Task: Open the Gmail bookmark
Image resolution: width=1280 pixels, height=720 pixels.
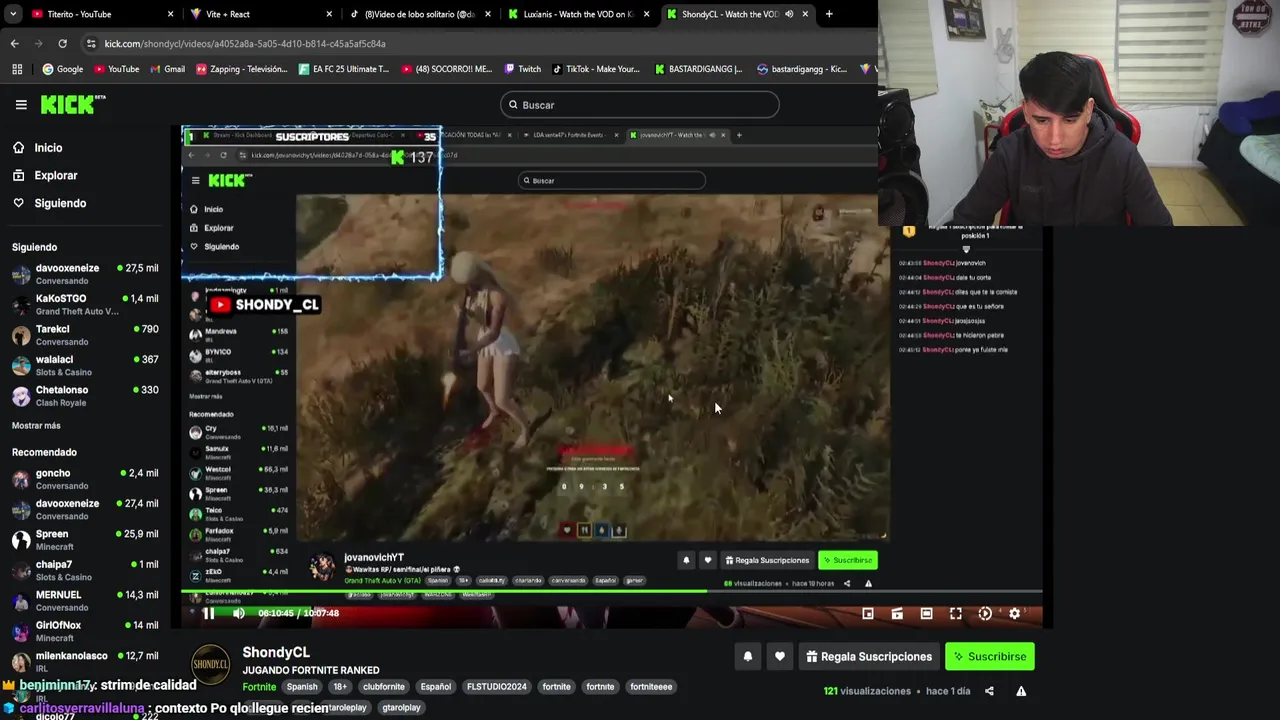Action: click(167, 69)
